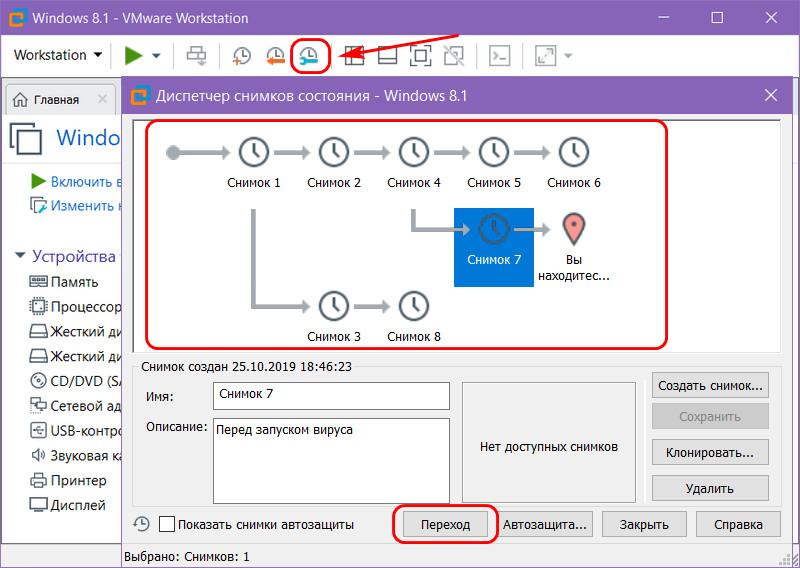This screenshot has width=800, height=568.
Task: Click the Имя field containing Снимок 7
Action: (331, 396)
